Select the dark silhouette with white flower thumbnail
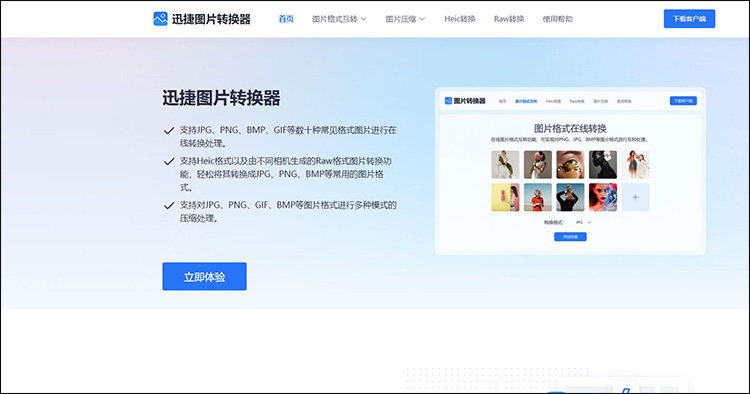Image resolution: width=750 pixels, height=394 pixels. tap(603, 164)
